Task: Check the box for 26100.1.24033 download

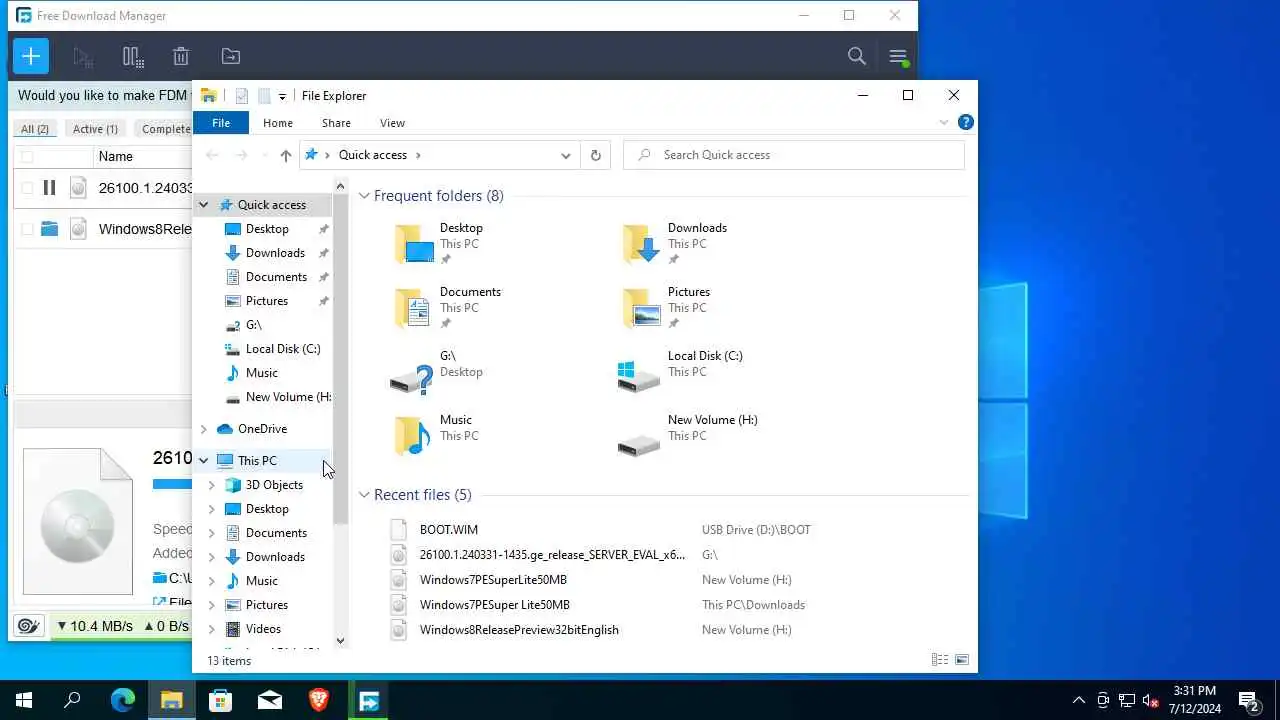Action: click(27, 187)
